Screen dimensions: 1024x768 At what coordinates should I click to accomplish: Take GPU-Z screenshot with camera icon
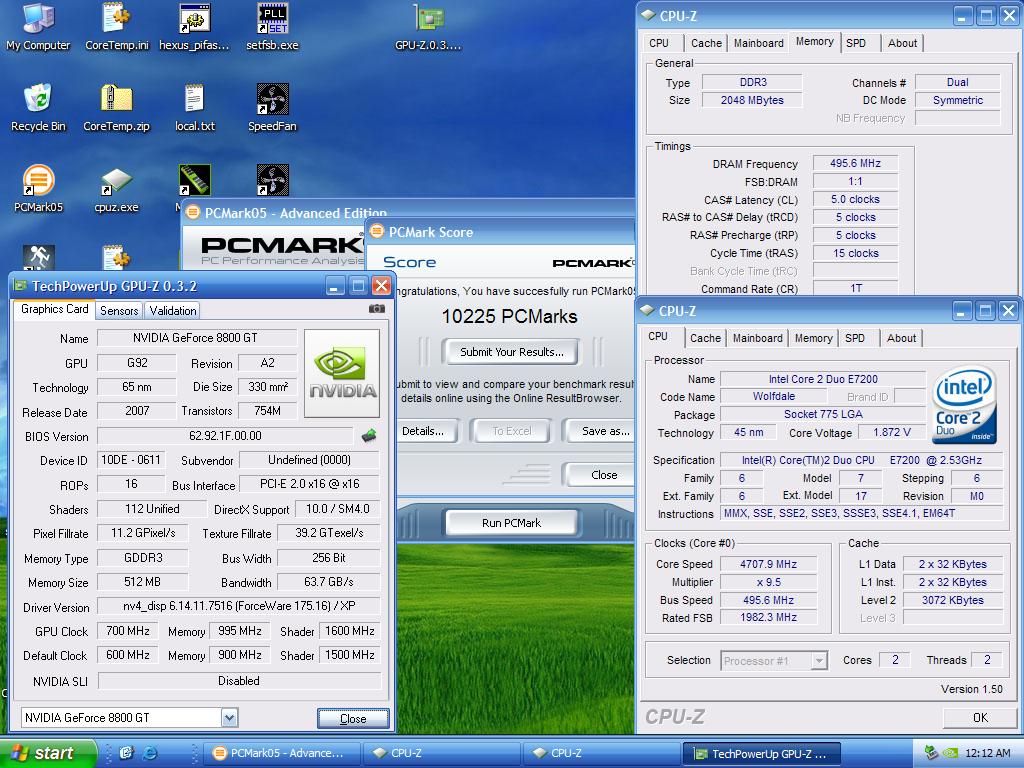pos(377,309)
